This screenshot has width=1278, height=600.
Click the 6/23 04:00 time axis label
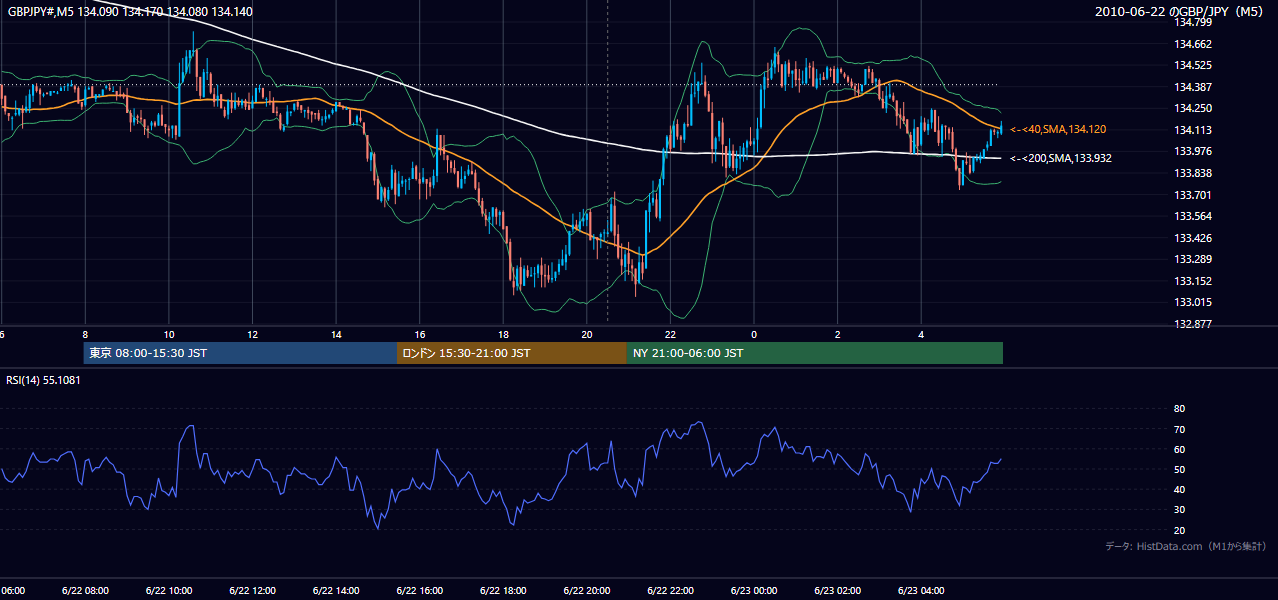(921, 591)
